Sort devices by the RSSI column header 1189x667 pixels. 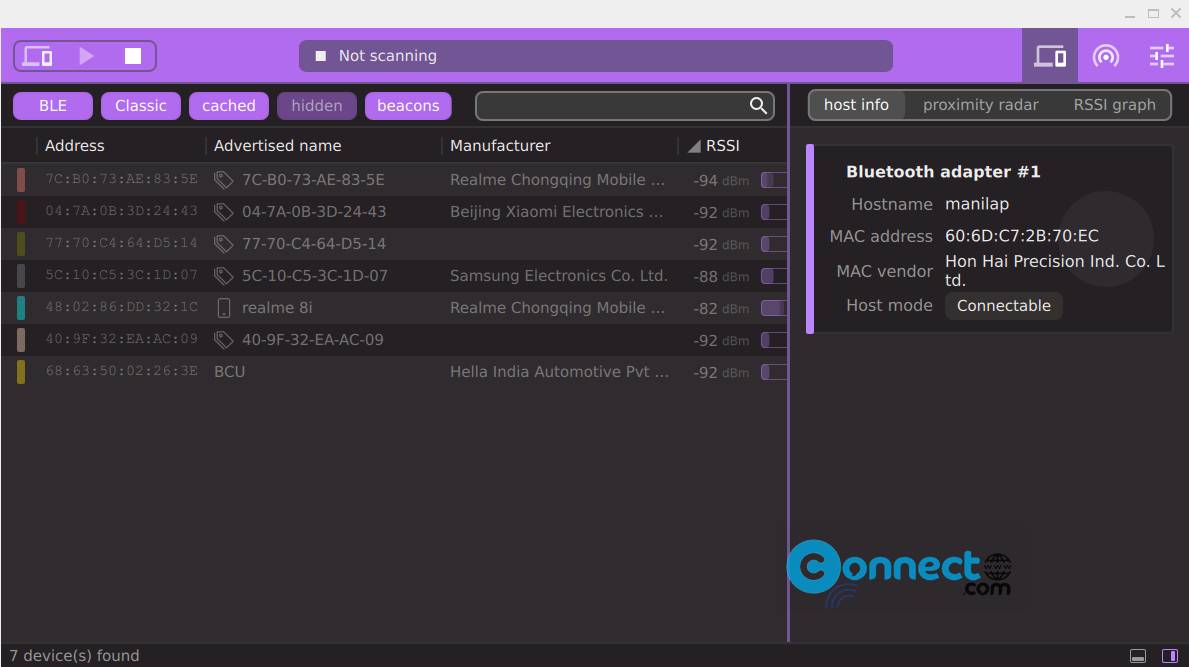point(722,146)
